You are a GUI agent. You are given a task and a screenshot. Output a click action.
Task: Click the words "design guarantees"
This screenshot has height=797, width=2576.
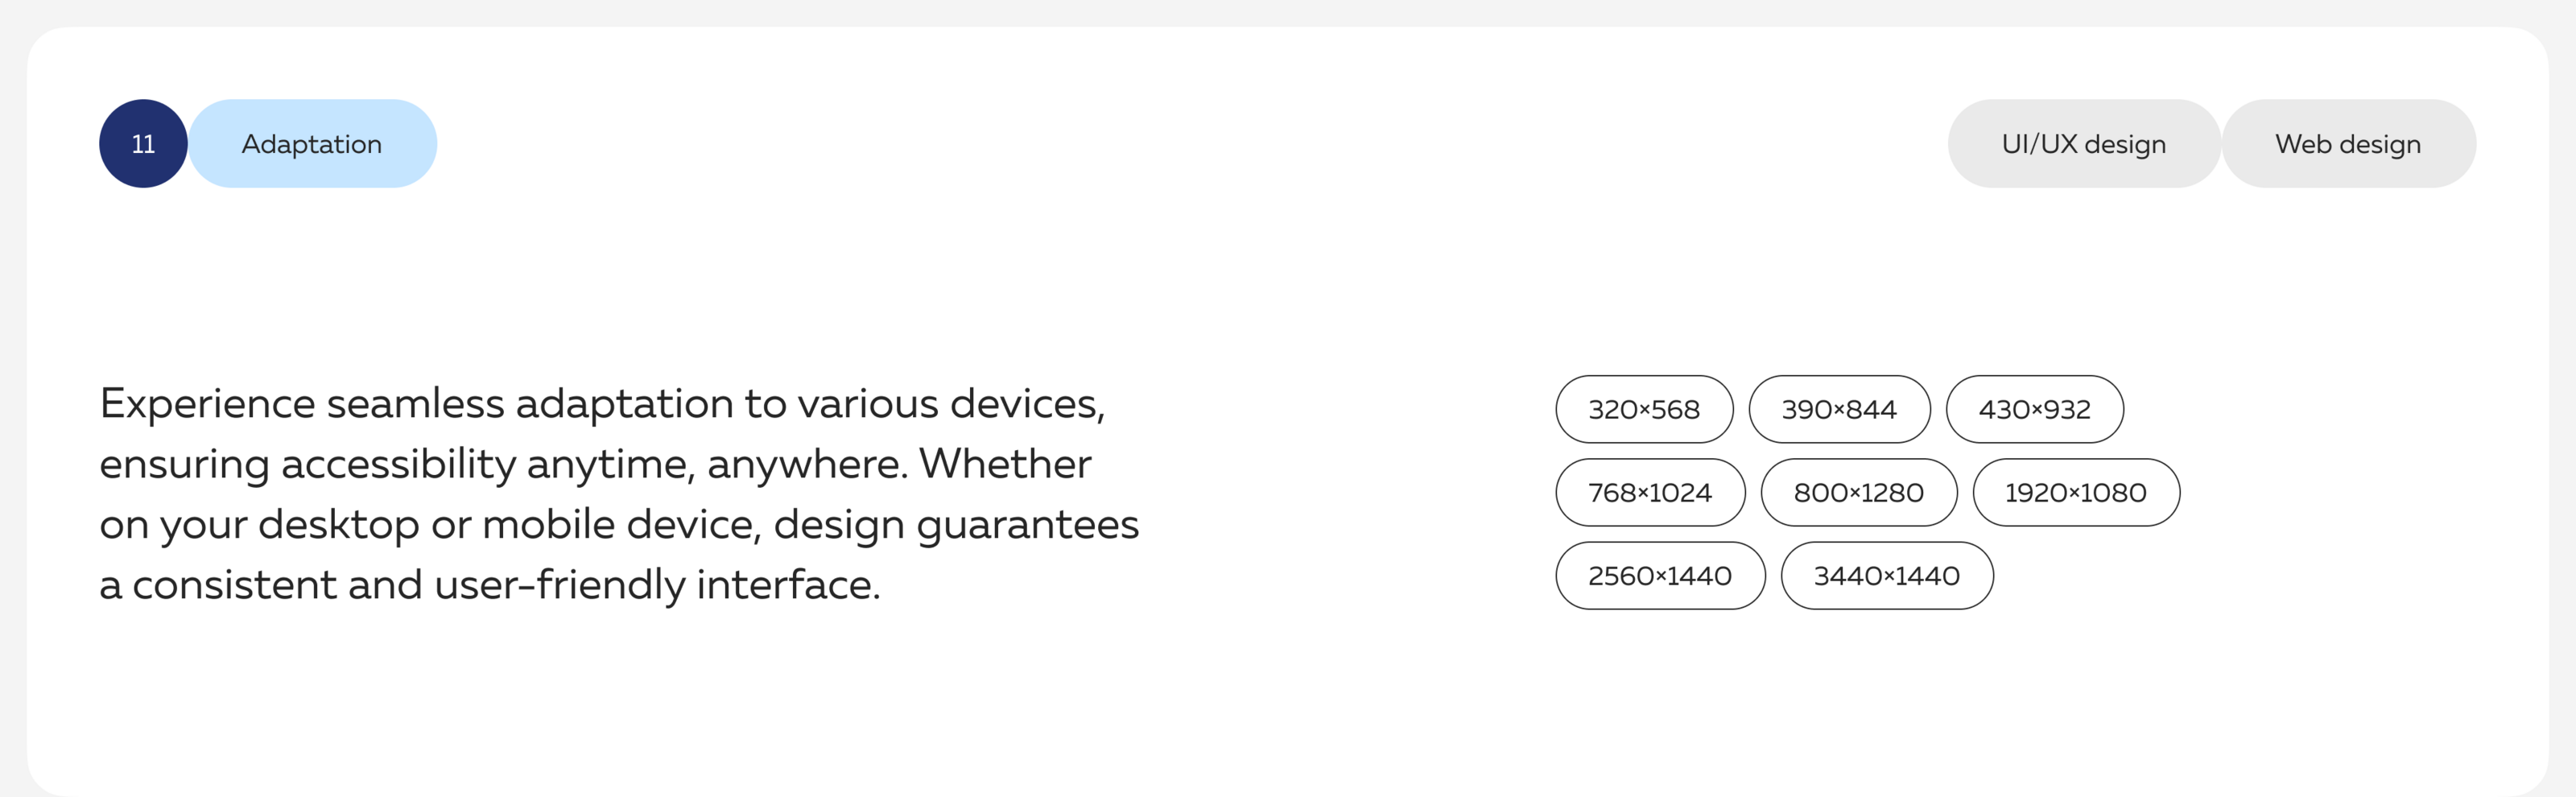click(955, 525)
